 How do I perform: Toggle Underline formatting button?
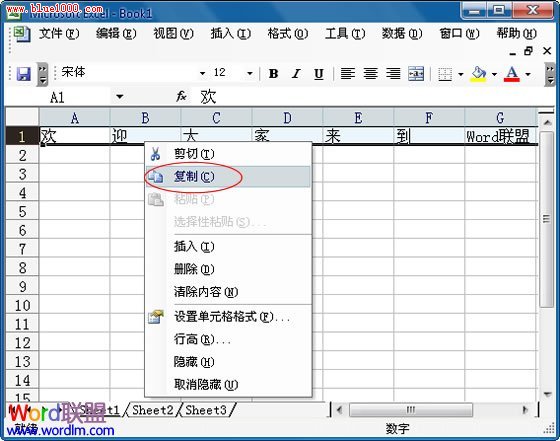319,74
